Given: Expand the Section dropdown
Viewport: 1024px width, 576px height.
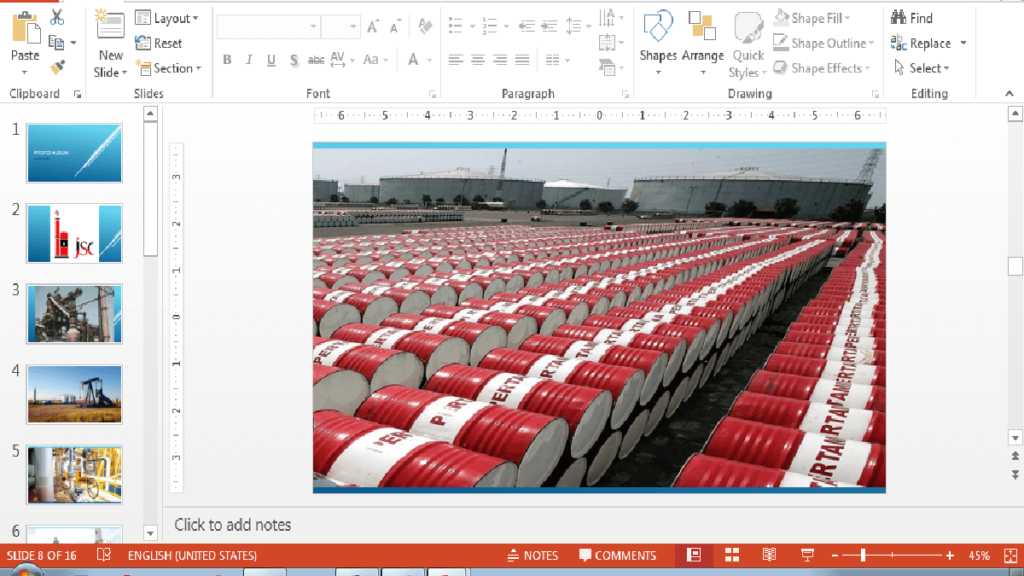Looking at the screenshot, I should (169, 68).
